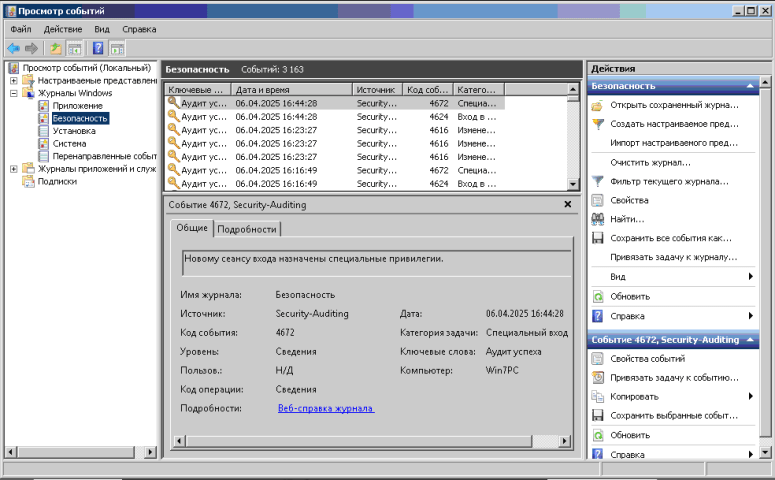Expand Журналы приложений и служб node
Screen dimensions: 775x480
click(14, 169)
